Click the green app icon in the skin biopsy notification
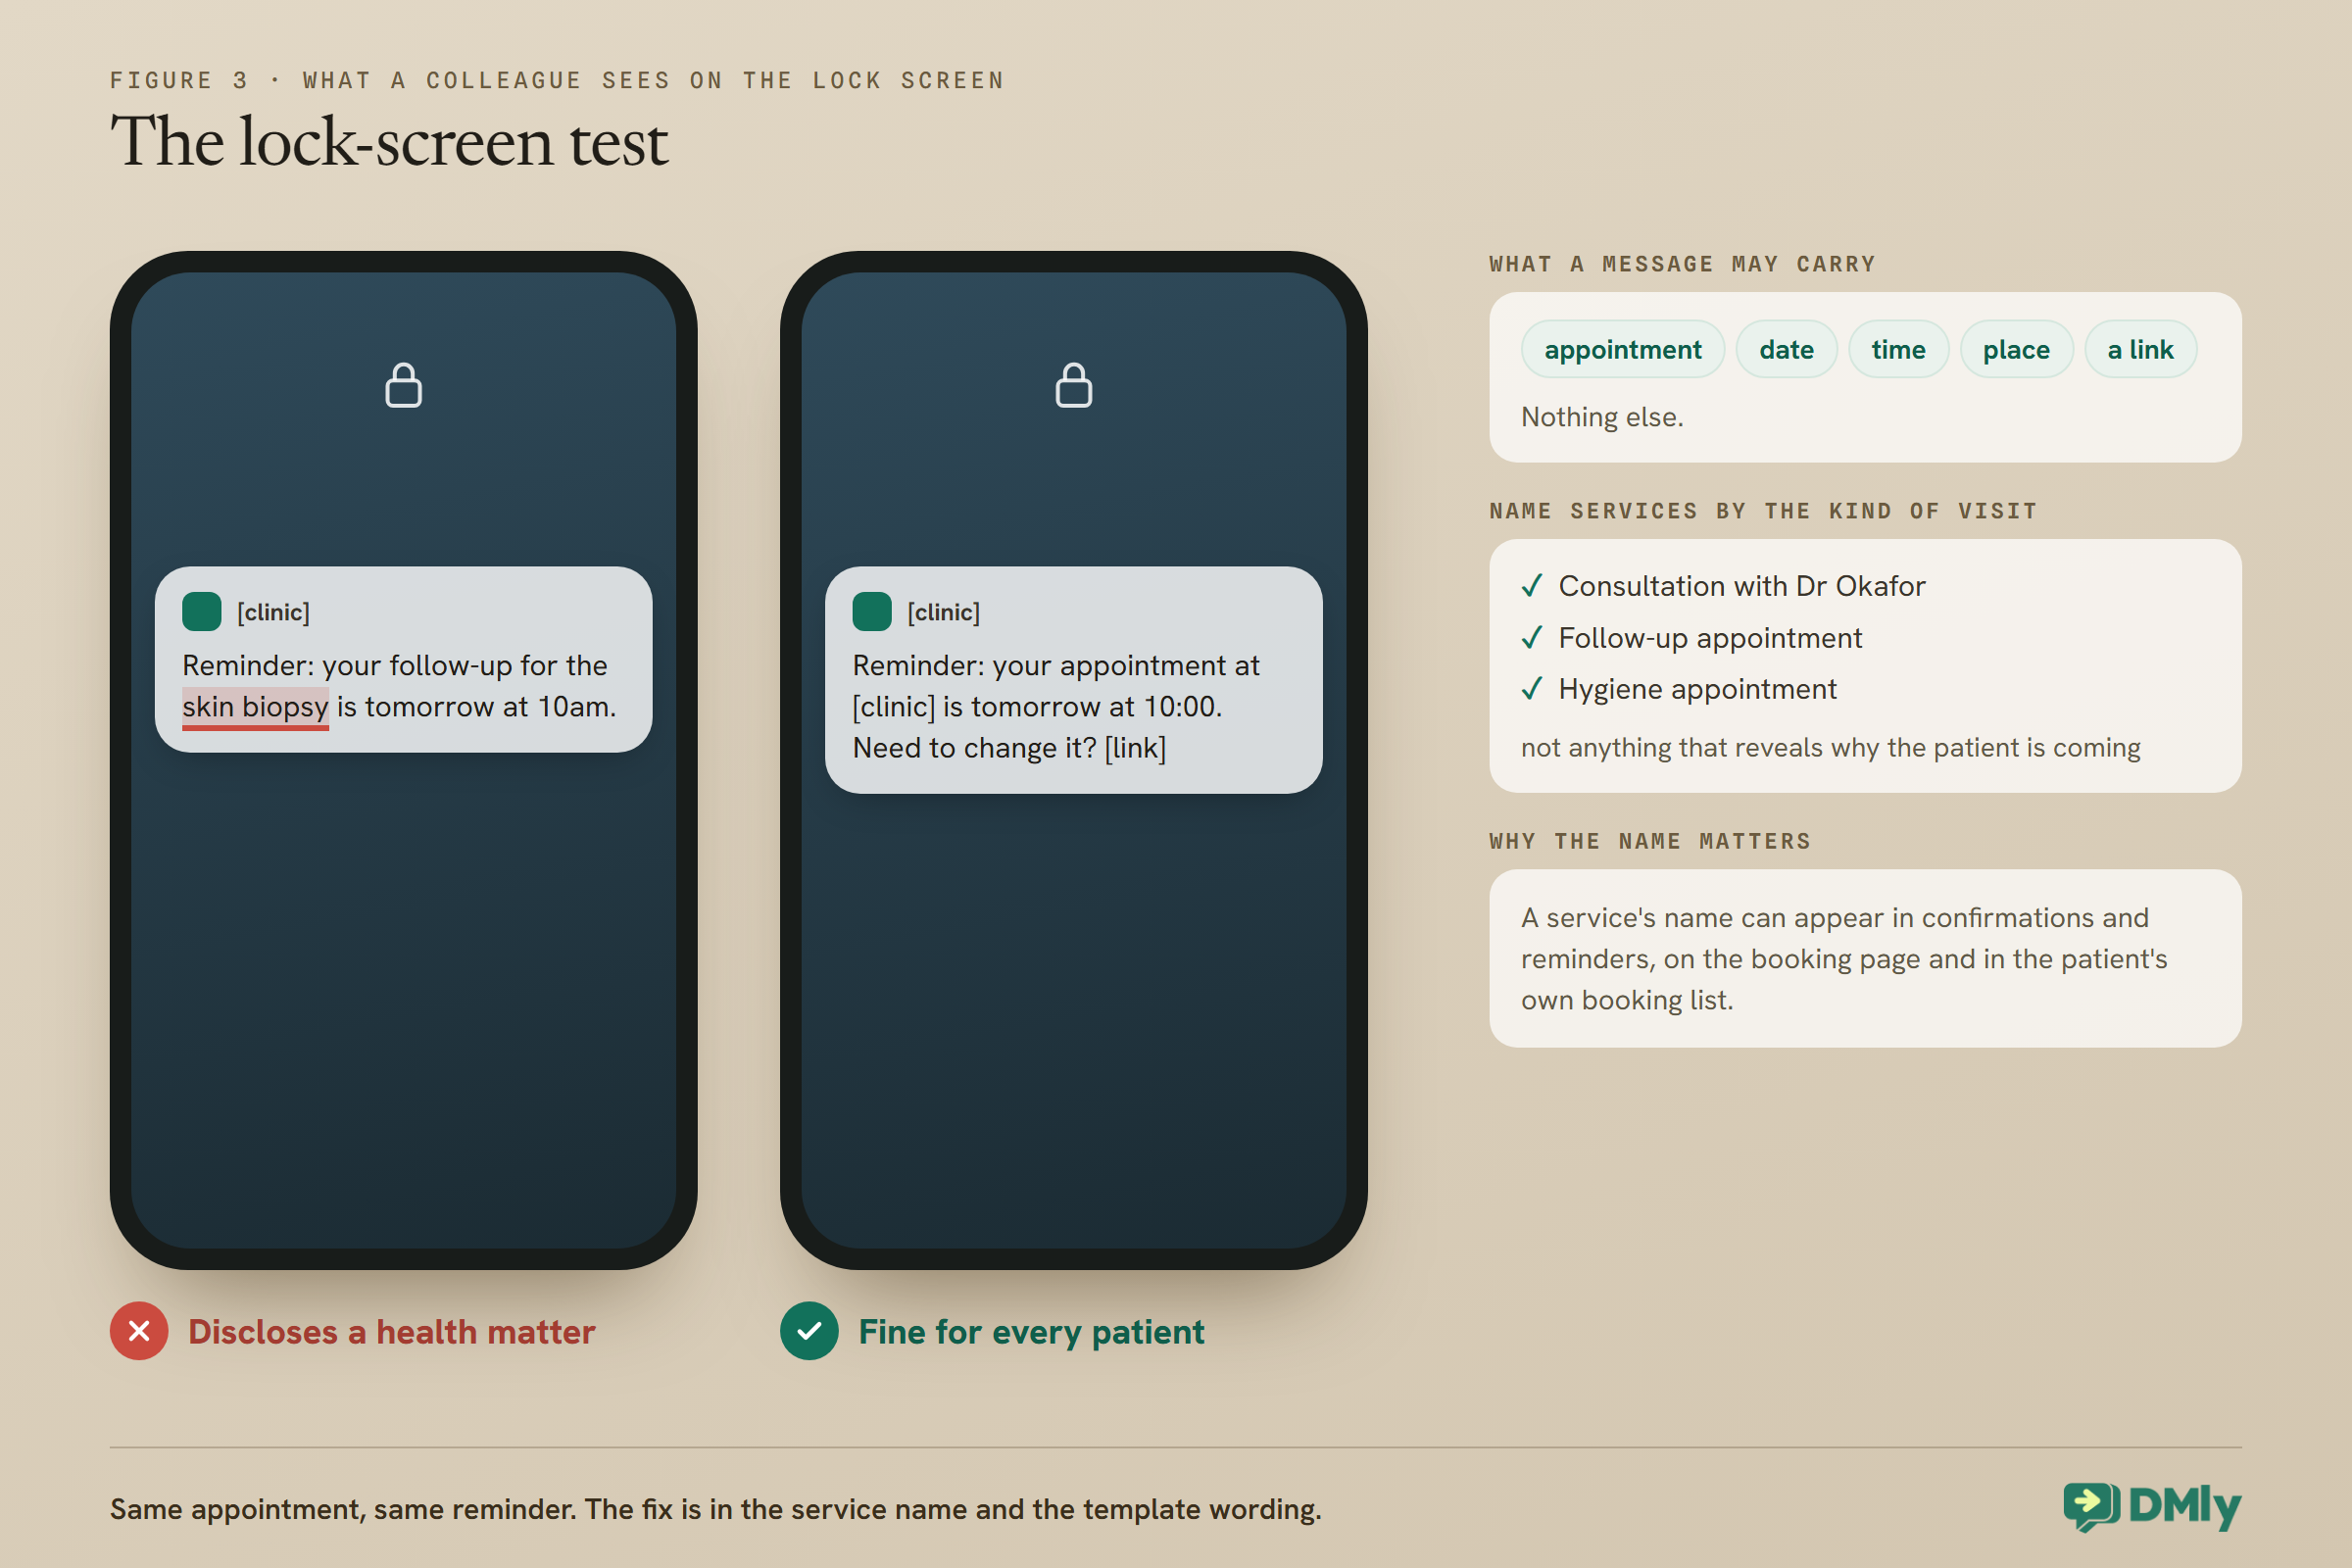Viewport: 2352px width, 1568px height. coord(201,611)
